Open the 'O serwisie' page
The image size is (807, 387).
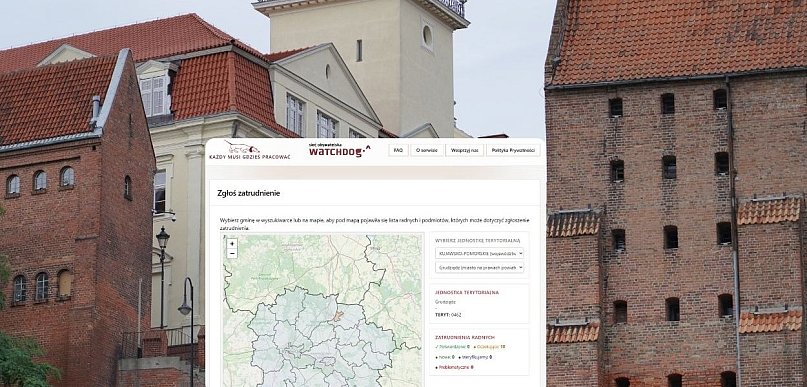pyautogui.click(x=427, y=150)
